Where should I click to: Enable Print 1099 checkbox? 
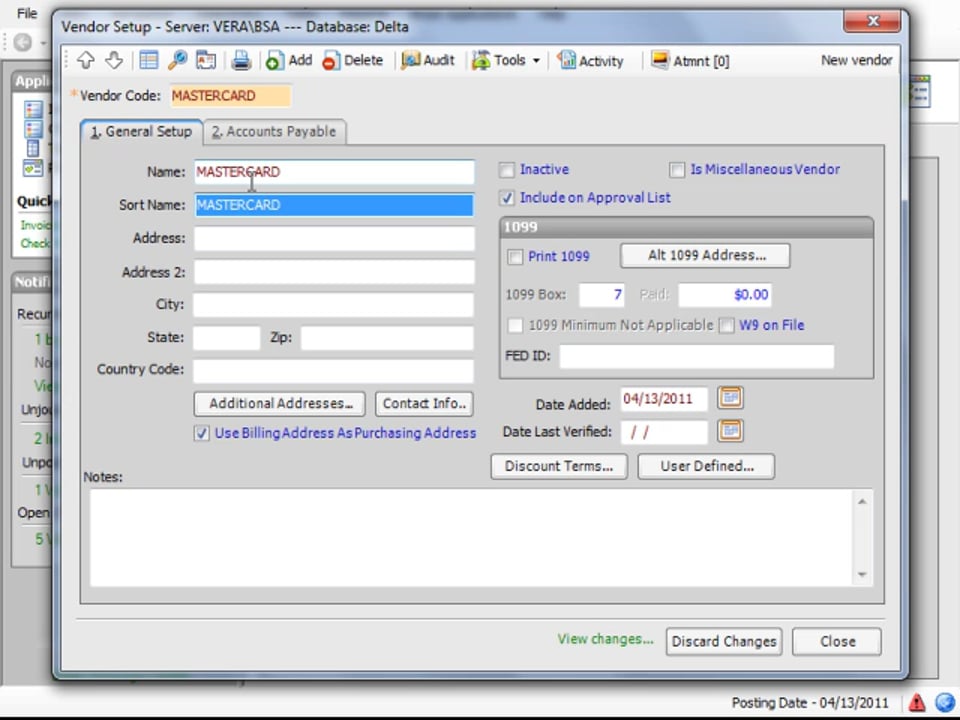515,257
